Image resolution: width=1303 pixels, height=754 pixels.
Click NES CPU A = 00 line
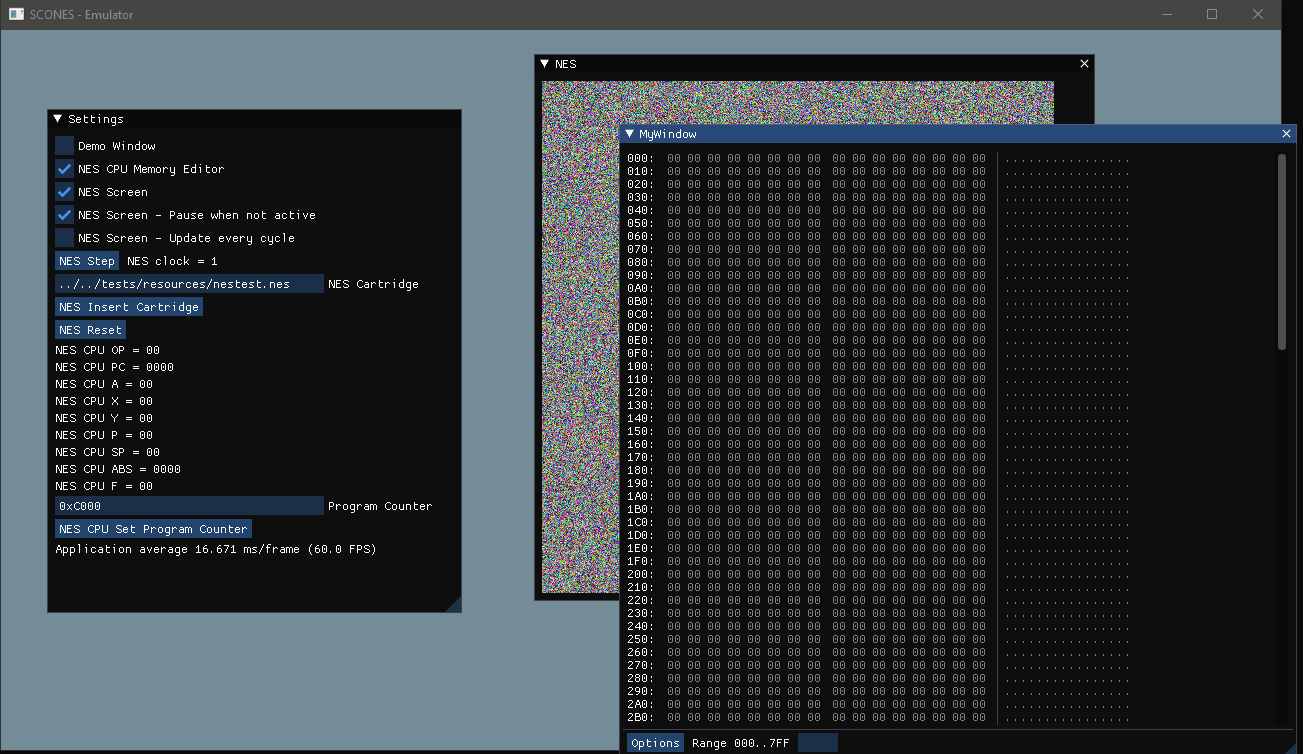point(104,384)
